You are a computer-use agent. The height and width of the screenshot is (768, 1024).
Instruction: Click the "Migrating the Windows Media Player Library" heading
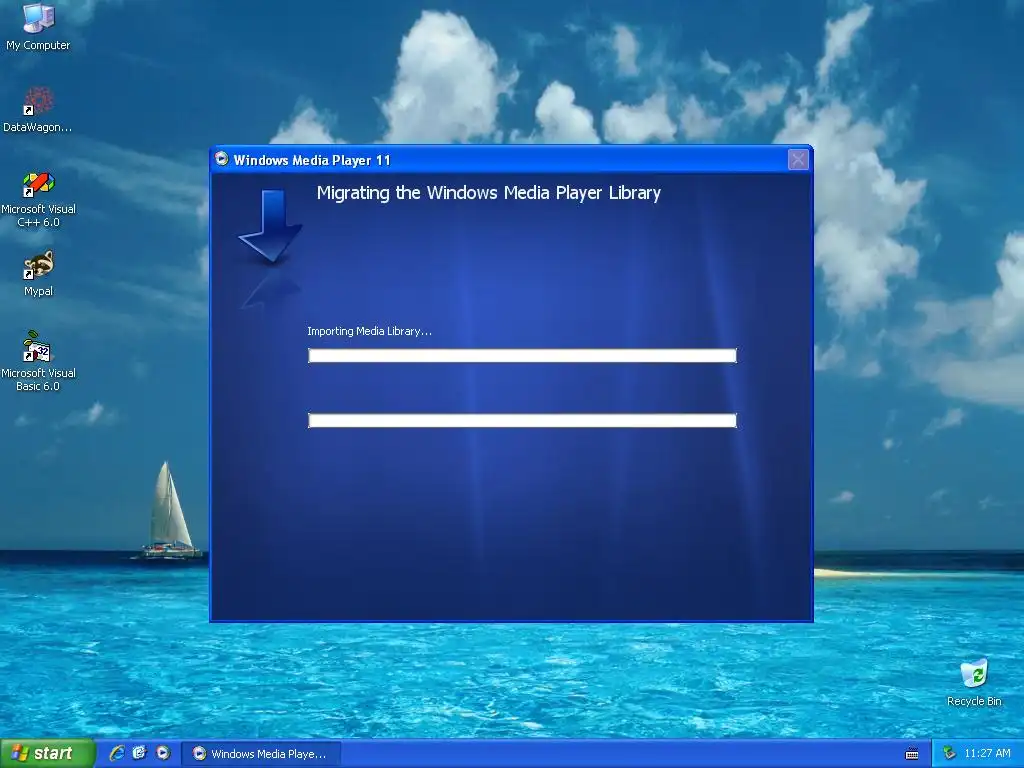point(488,193)
